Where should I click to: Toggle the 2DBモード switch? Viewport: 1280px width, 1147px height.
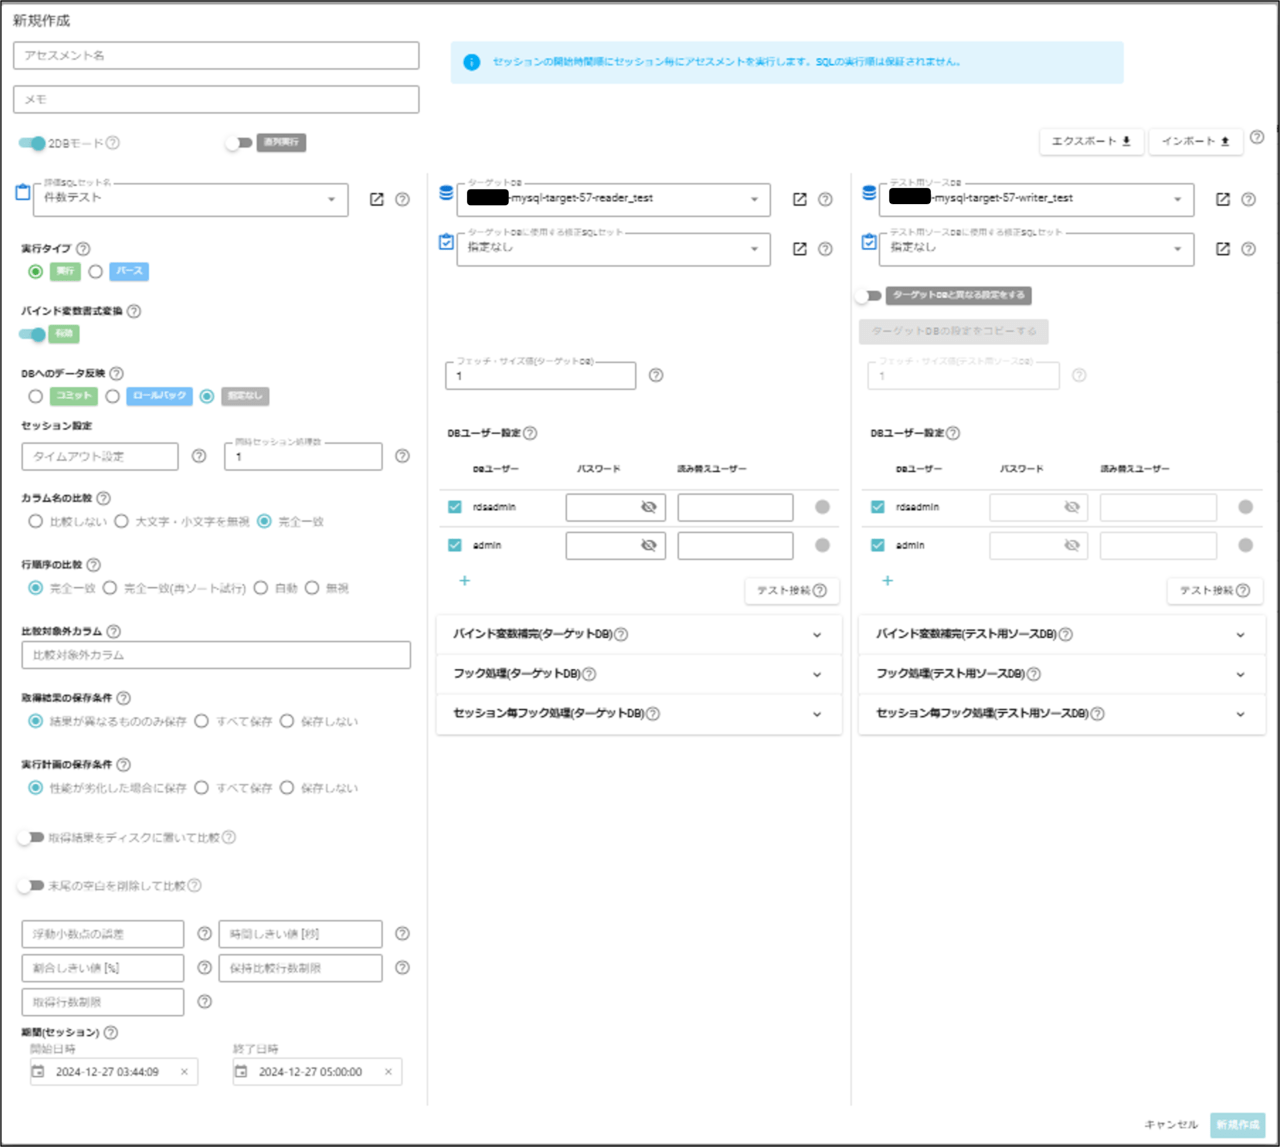(x=32, y=143)
